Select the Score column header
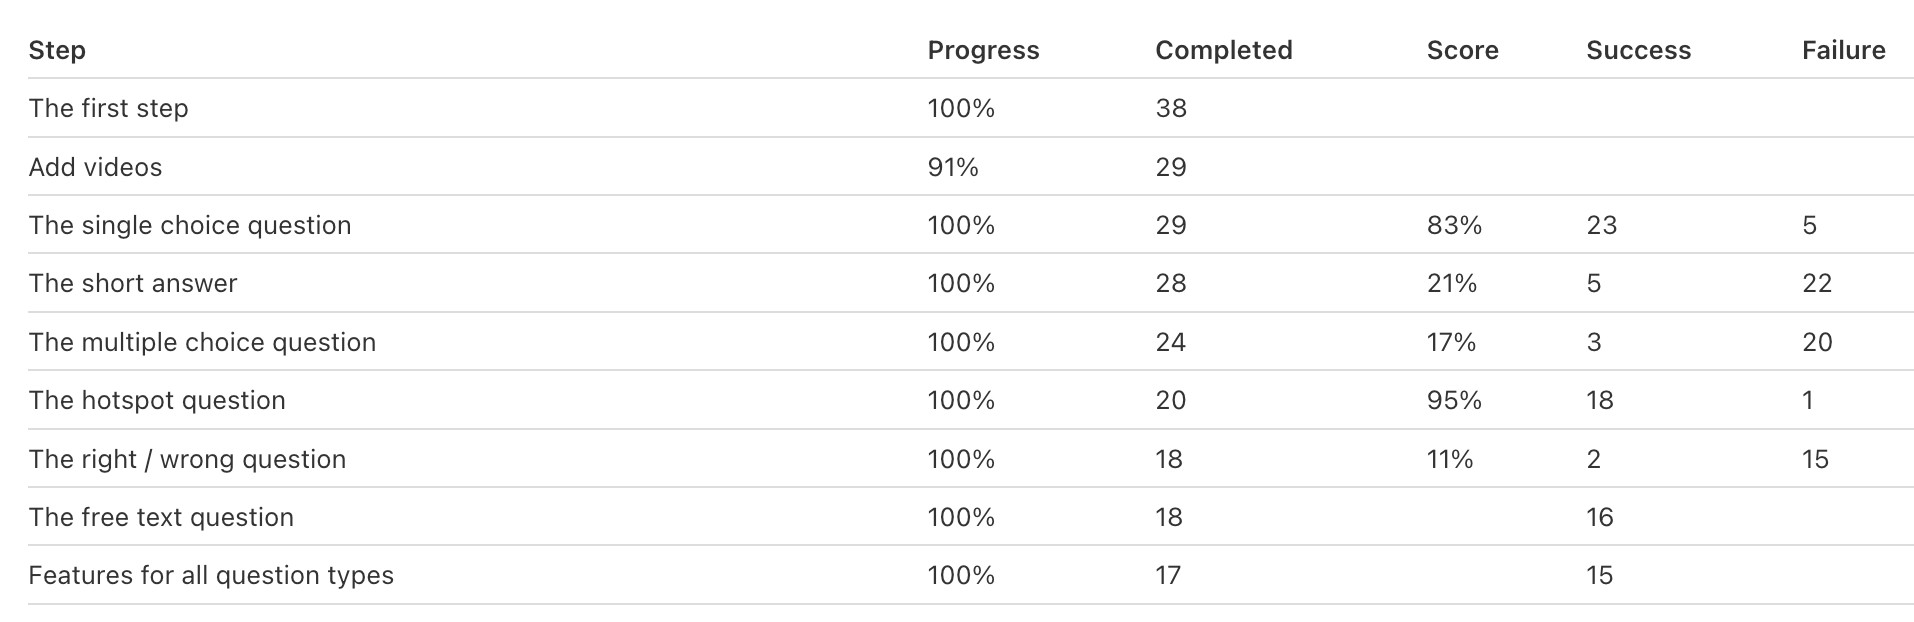 tap(1462, 50)
